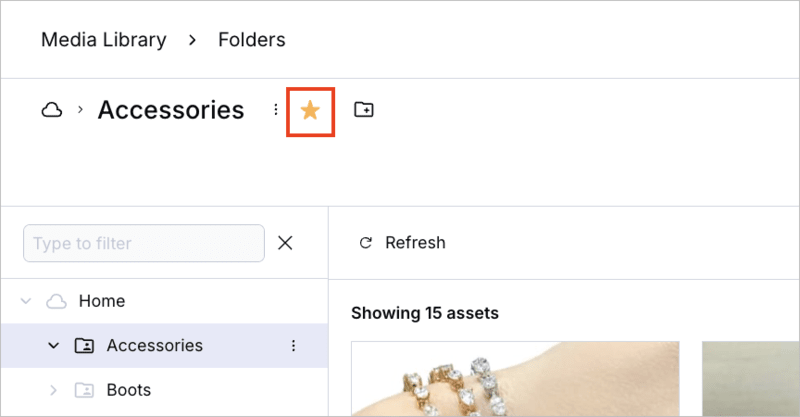800x417 pixels.
Task: Click the create new folder icon
Action: point(364,110)
